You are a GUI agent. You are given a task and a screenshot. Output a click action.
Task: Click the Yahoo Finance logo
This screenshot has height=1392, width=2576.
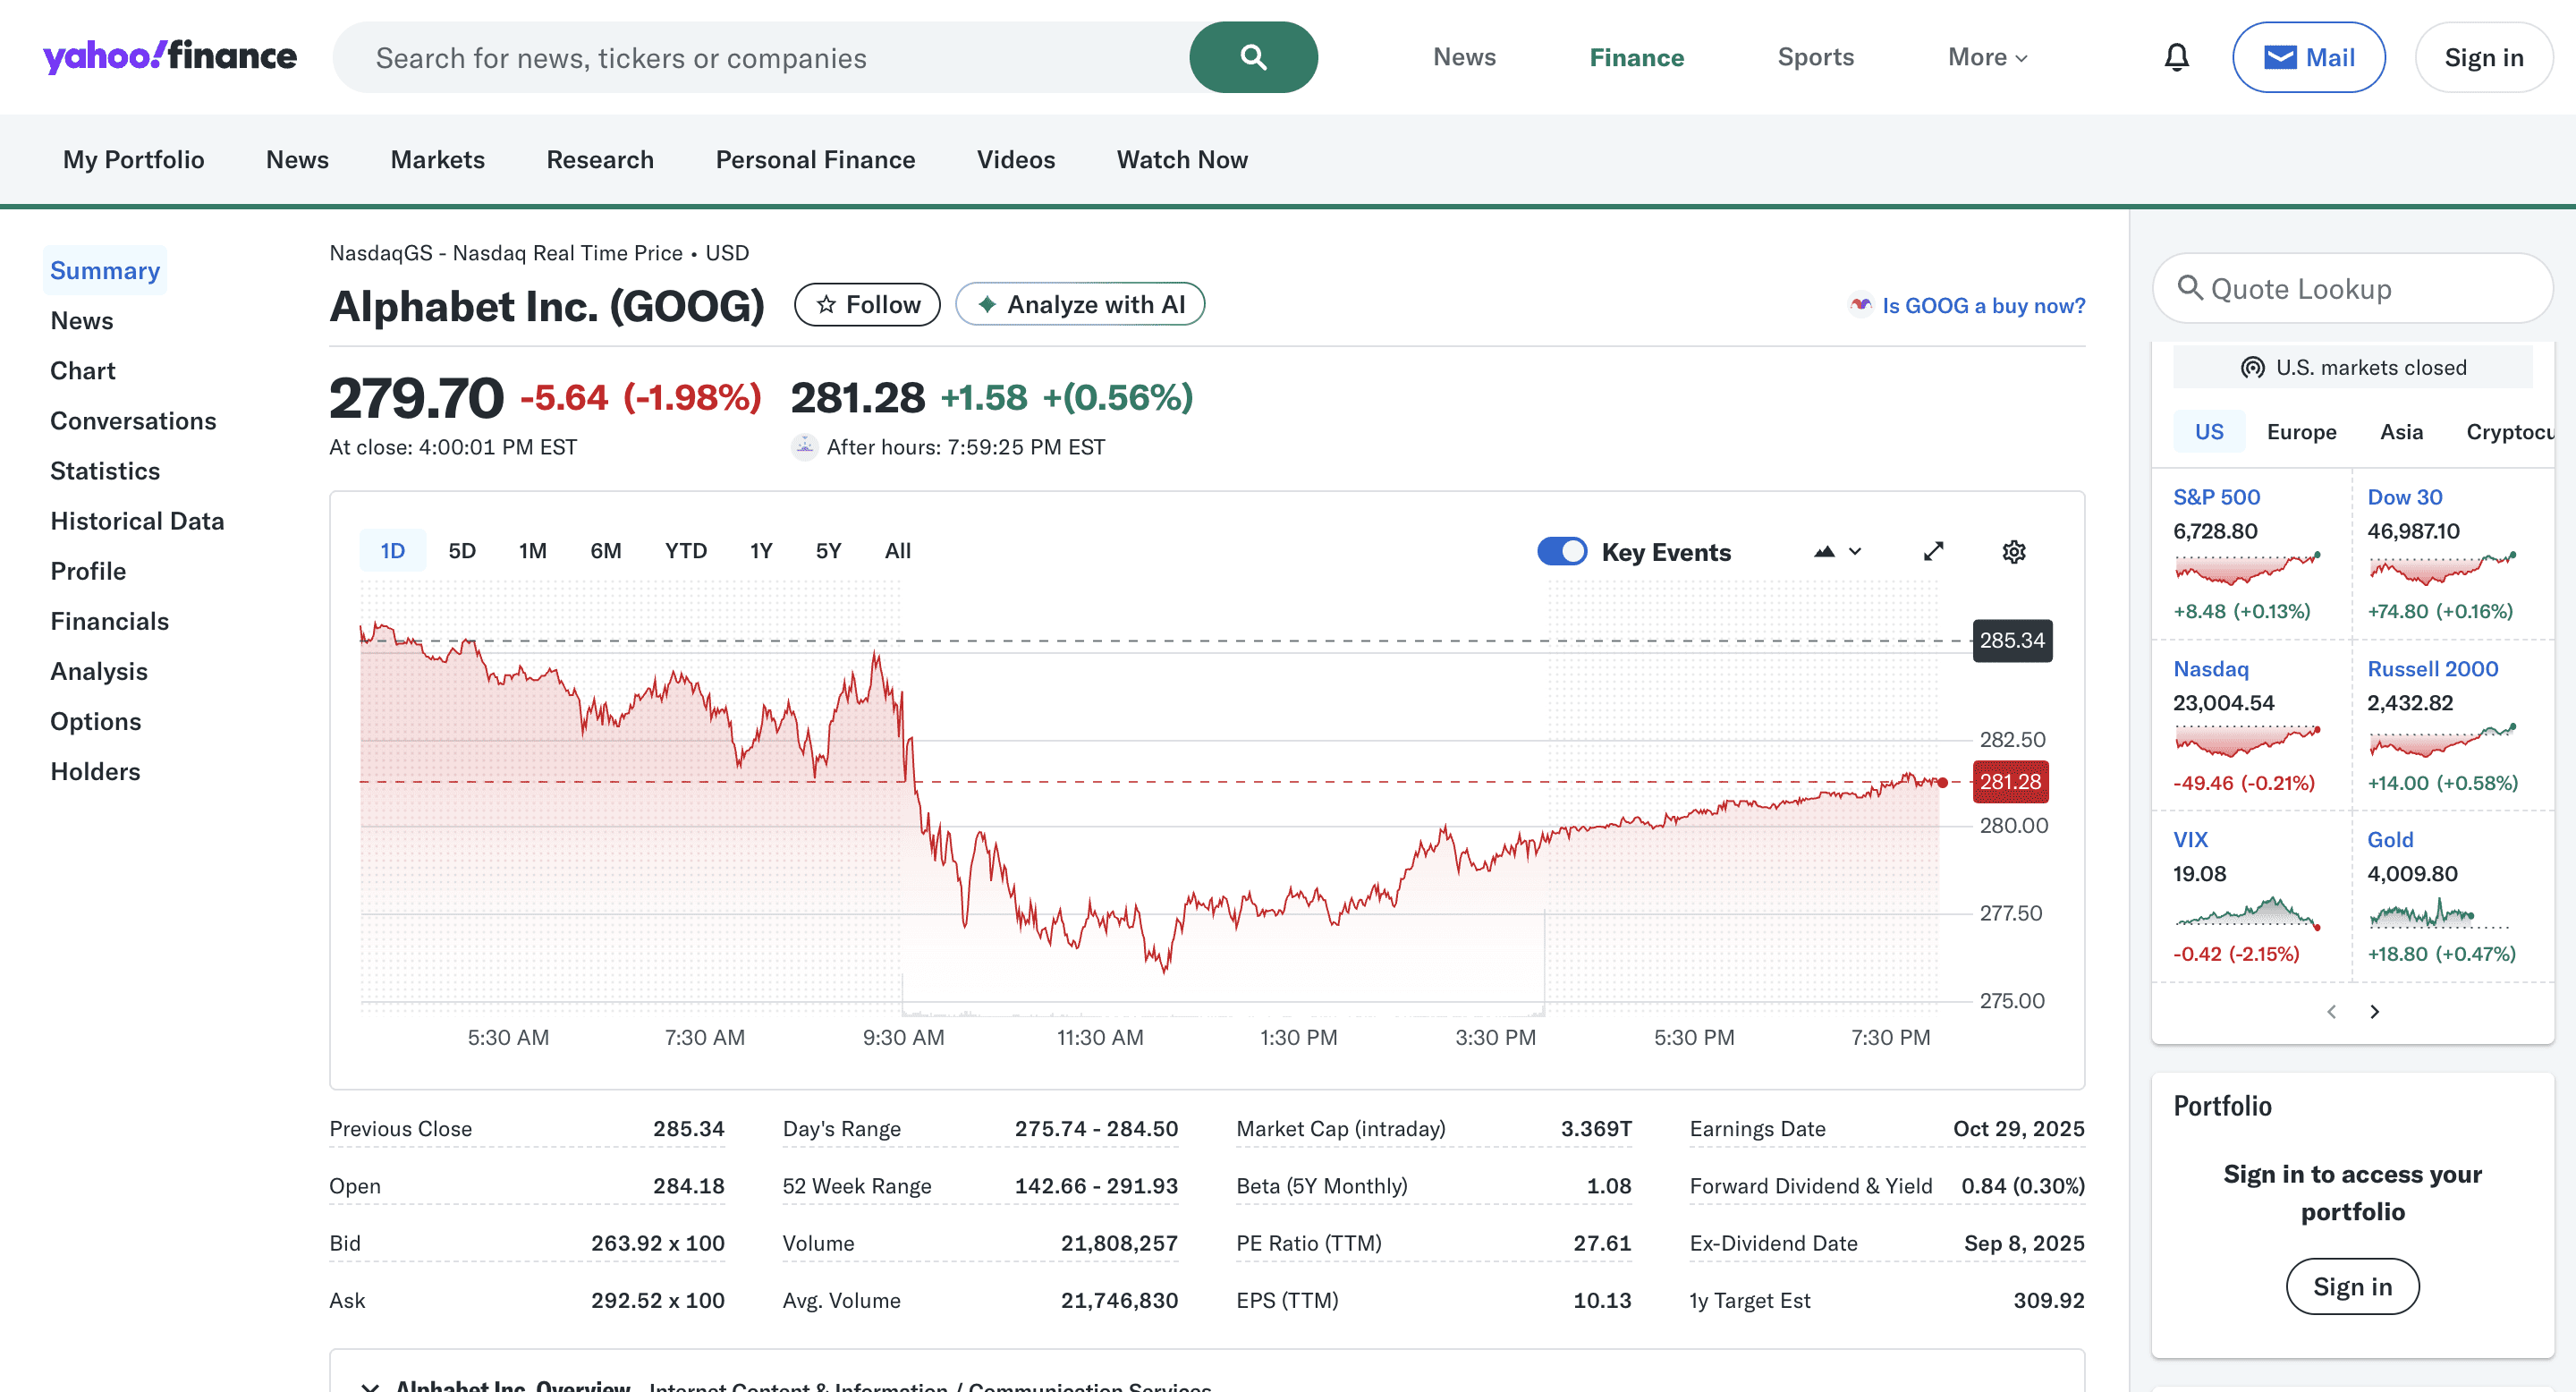(x=169, y=57)
